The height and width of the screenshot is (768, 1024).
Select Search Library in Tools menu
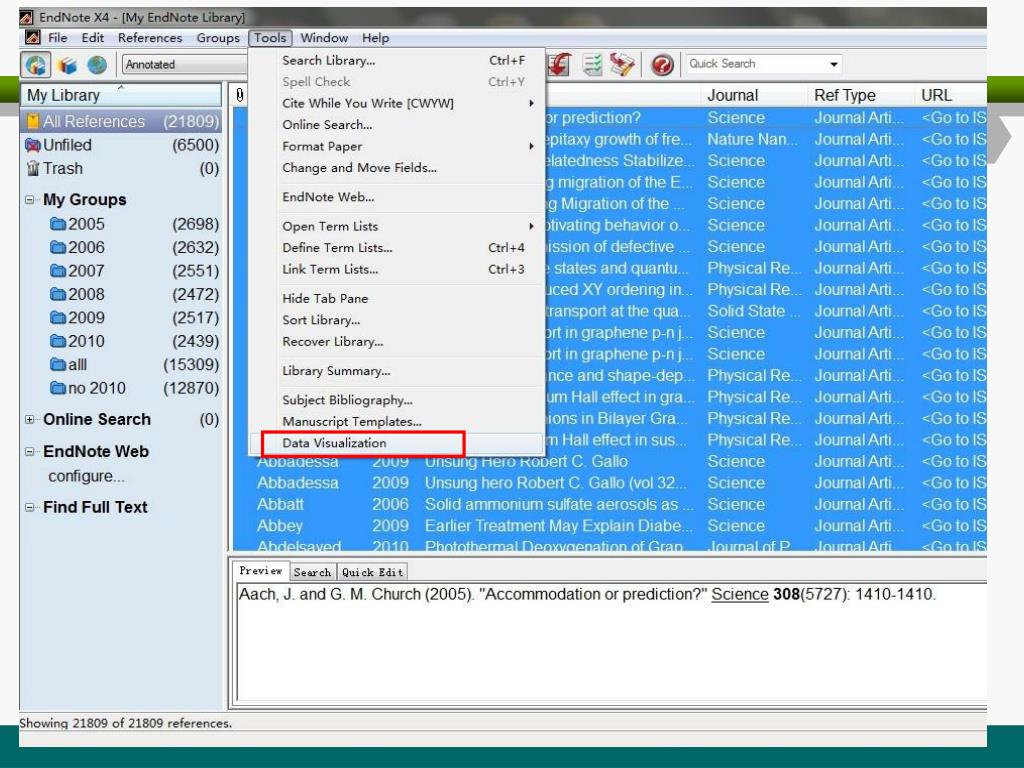coord(396,61)
